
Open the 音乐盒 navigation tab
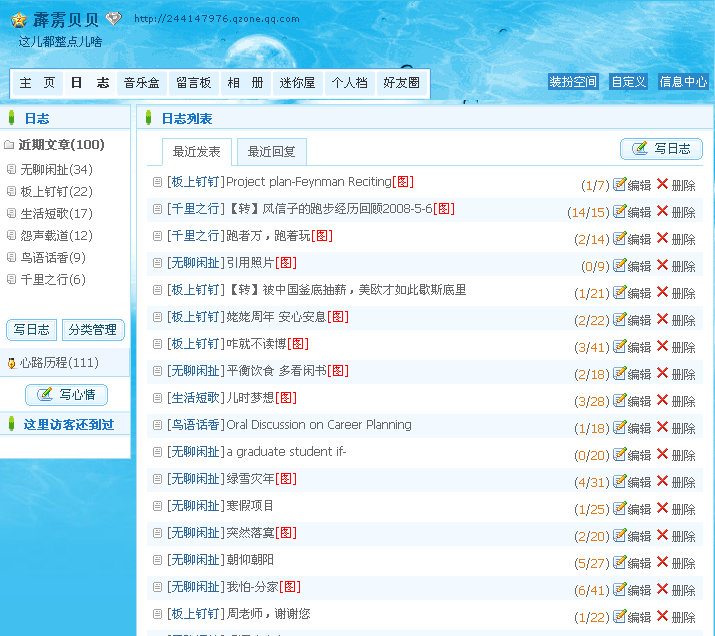pyautogui.click(x=141, y=83)
